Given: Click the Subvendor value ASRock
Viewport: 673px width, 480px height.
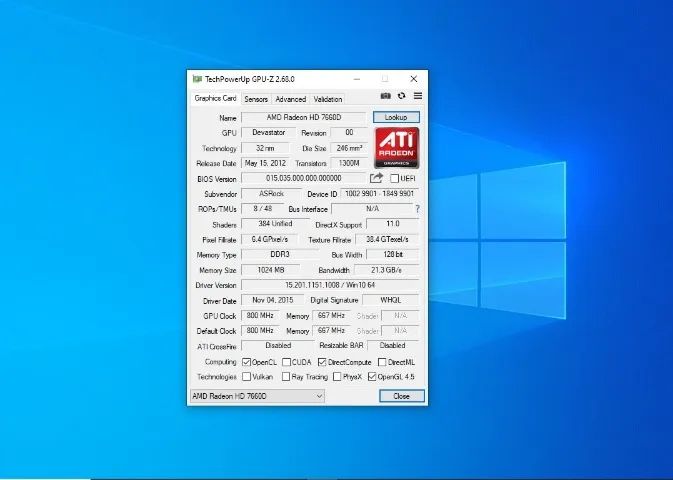Looking at the screenshot, I should pyautogui.click(x=271, y=194).
